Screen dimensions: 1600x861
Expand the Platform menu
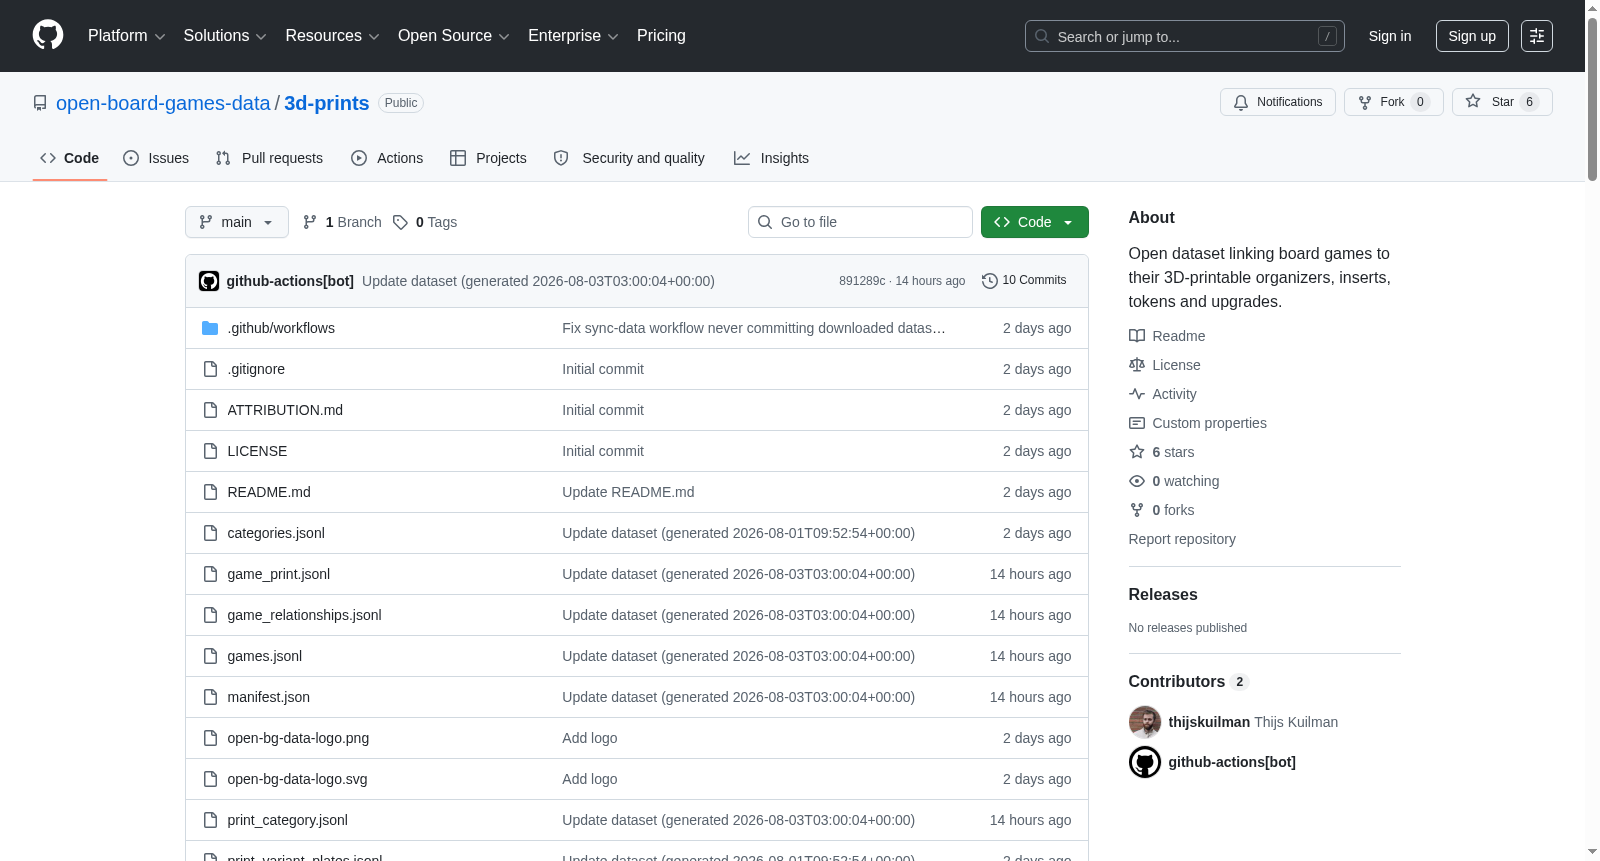[127, 36]
